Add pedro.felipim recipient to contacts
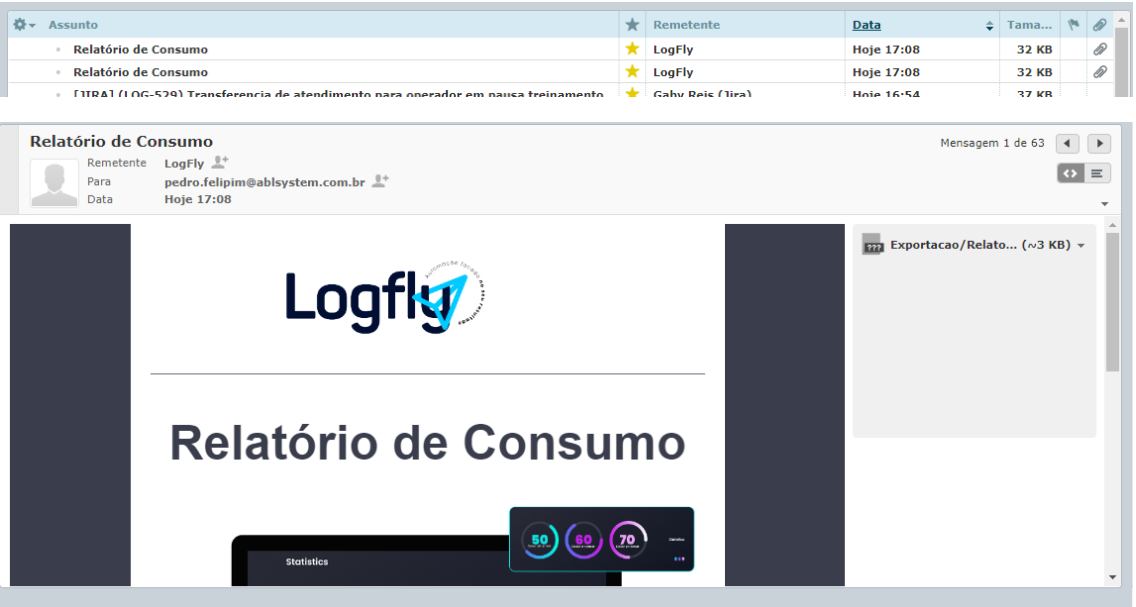The image size is (1136, 607). pos(380,181)
